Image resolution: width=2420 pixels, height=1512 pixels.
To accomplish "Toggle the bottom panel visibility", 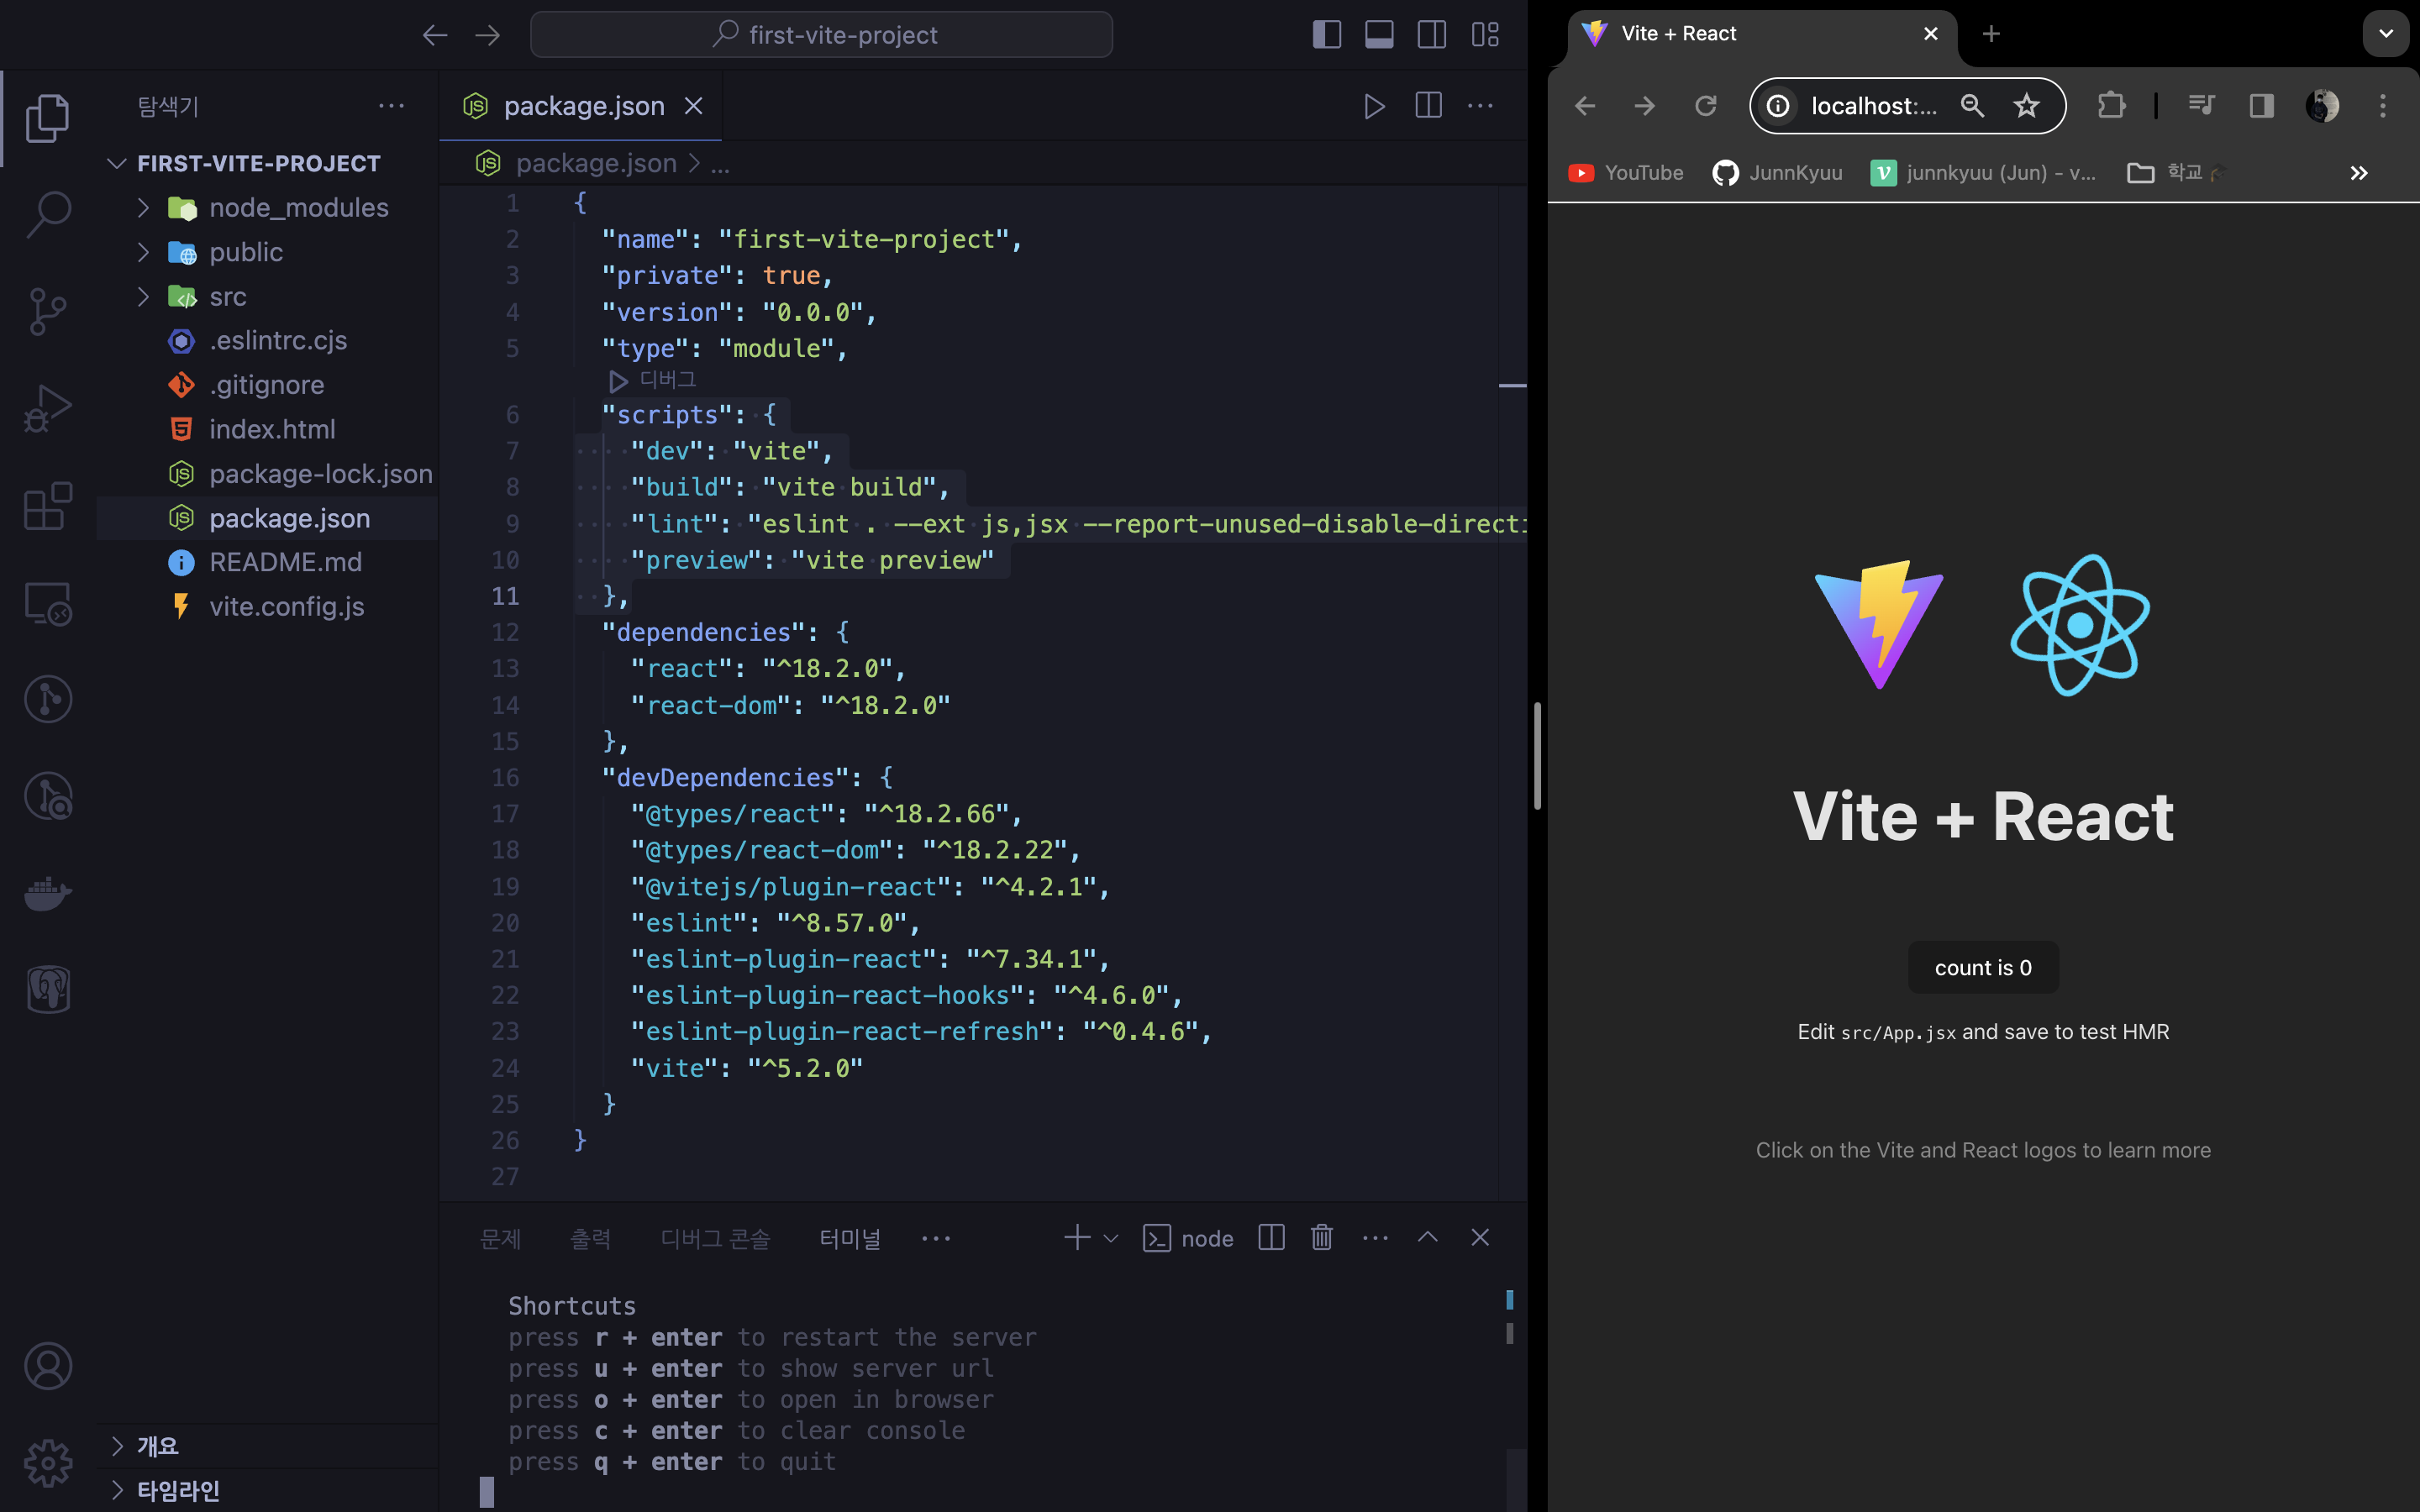I will [1379, 35].
